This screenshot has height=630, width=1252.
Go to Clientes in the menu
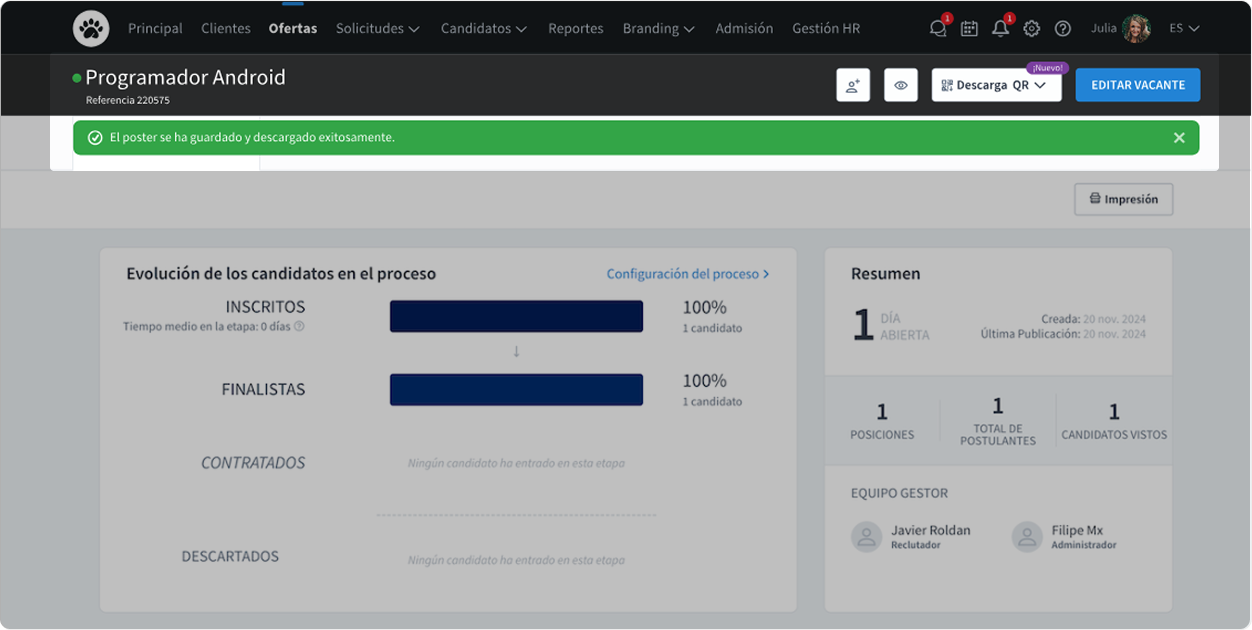point(226,28)
